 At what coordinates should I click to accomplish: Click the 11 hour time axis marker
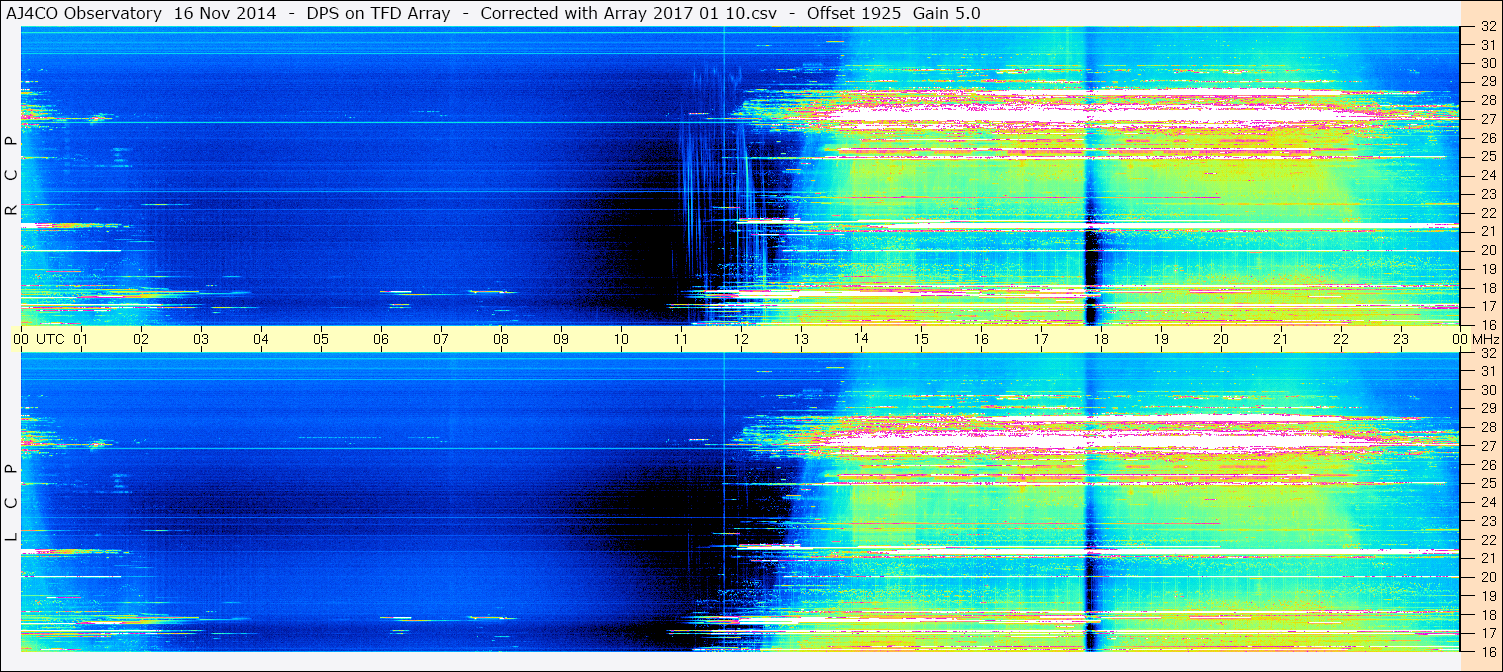click(681, 339)
